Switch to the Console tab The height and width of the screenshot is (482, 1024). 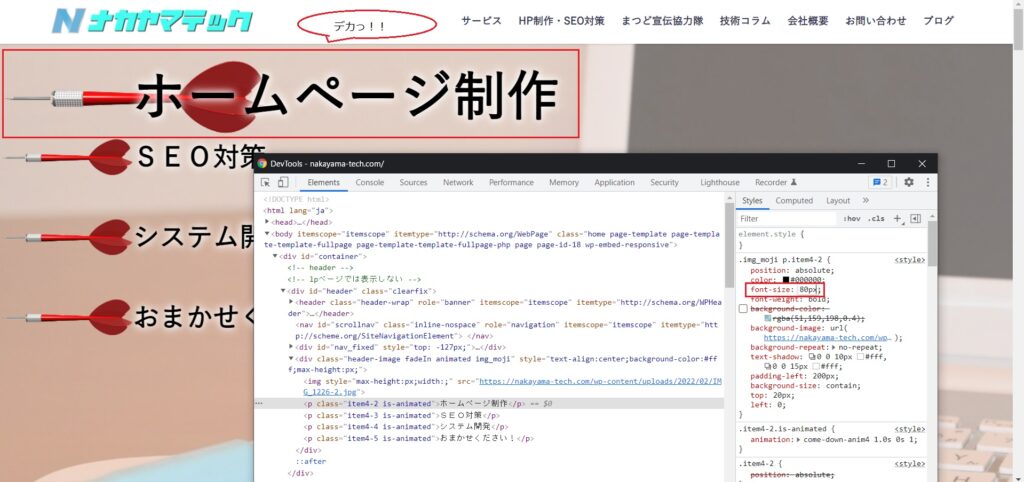click(370, 183)
